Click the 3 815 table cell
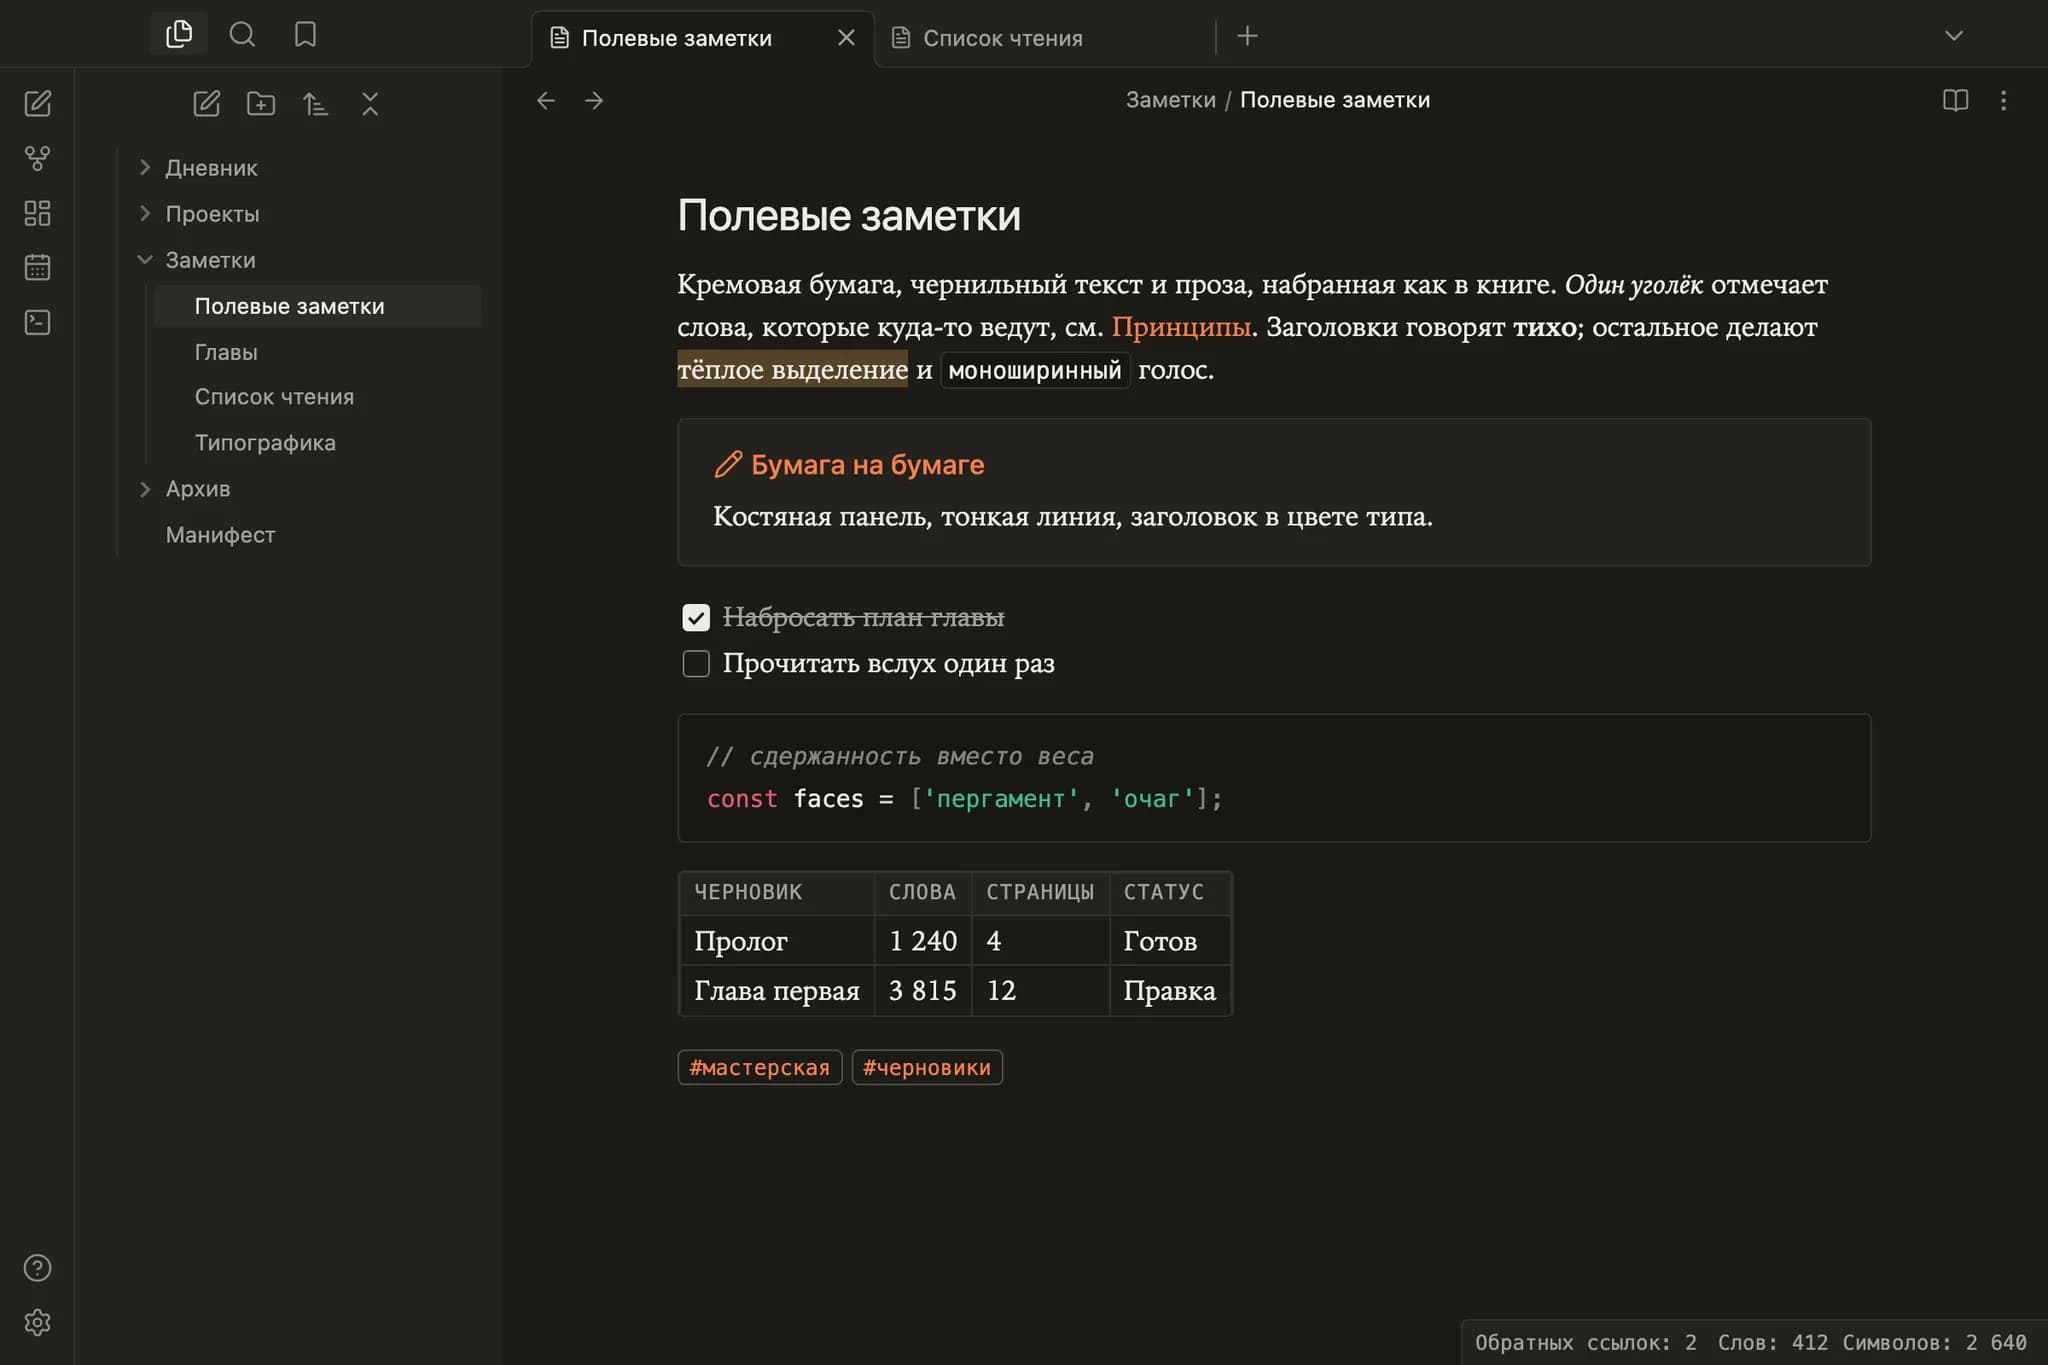The width and height of the screenshot is (2048, 1365). [x=923, y=990]
